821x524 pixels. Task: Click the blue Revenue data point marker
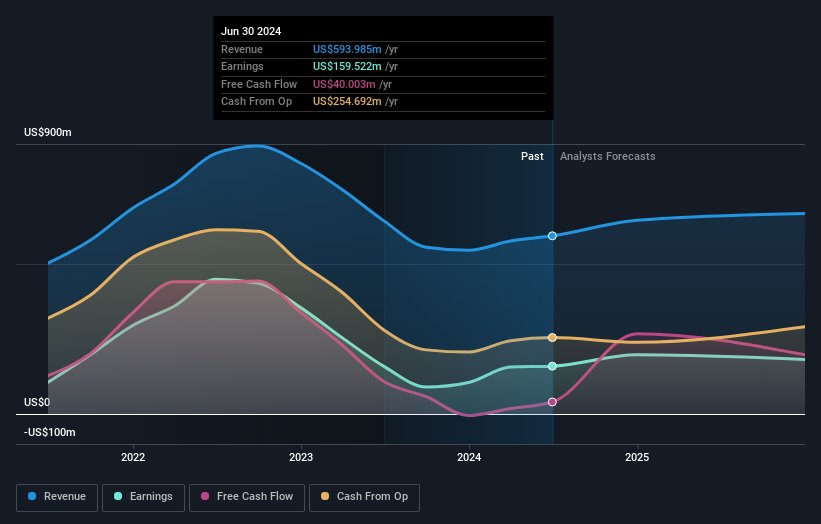pyautogui.click(x=552, y=236)
